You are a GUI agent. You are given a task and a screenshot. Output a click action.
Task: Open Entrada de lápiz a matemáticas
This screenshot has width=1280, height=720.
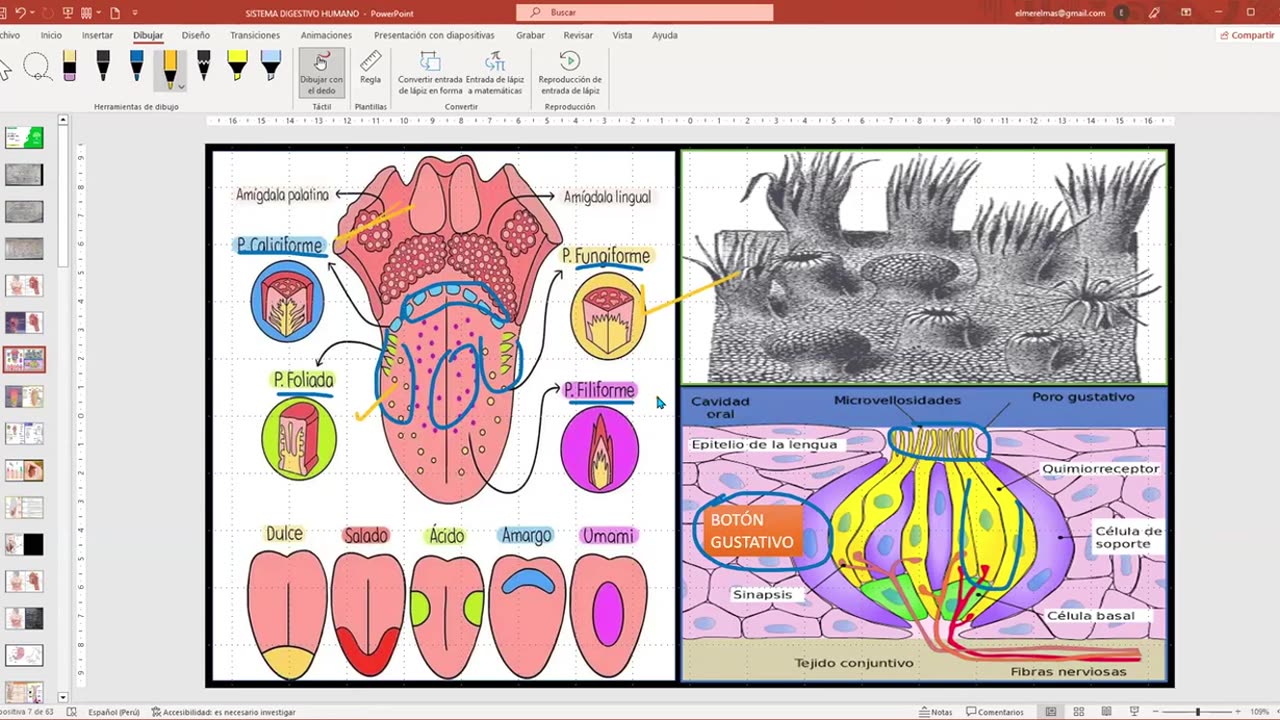point(495,72)
